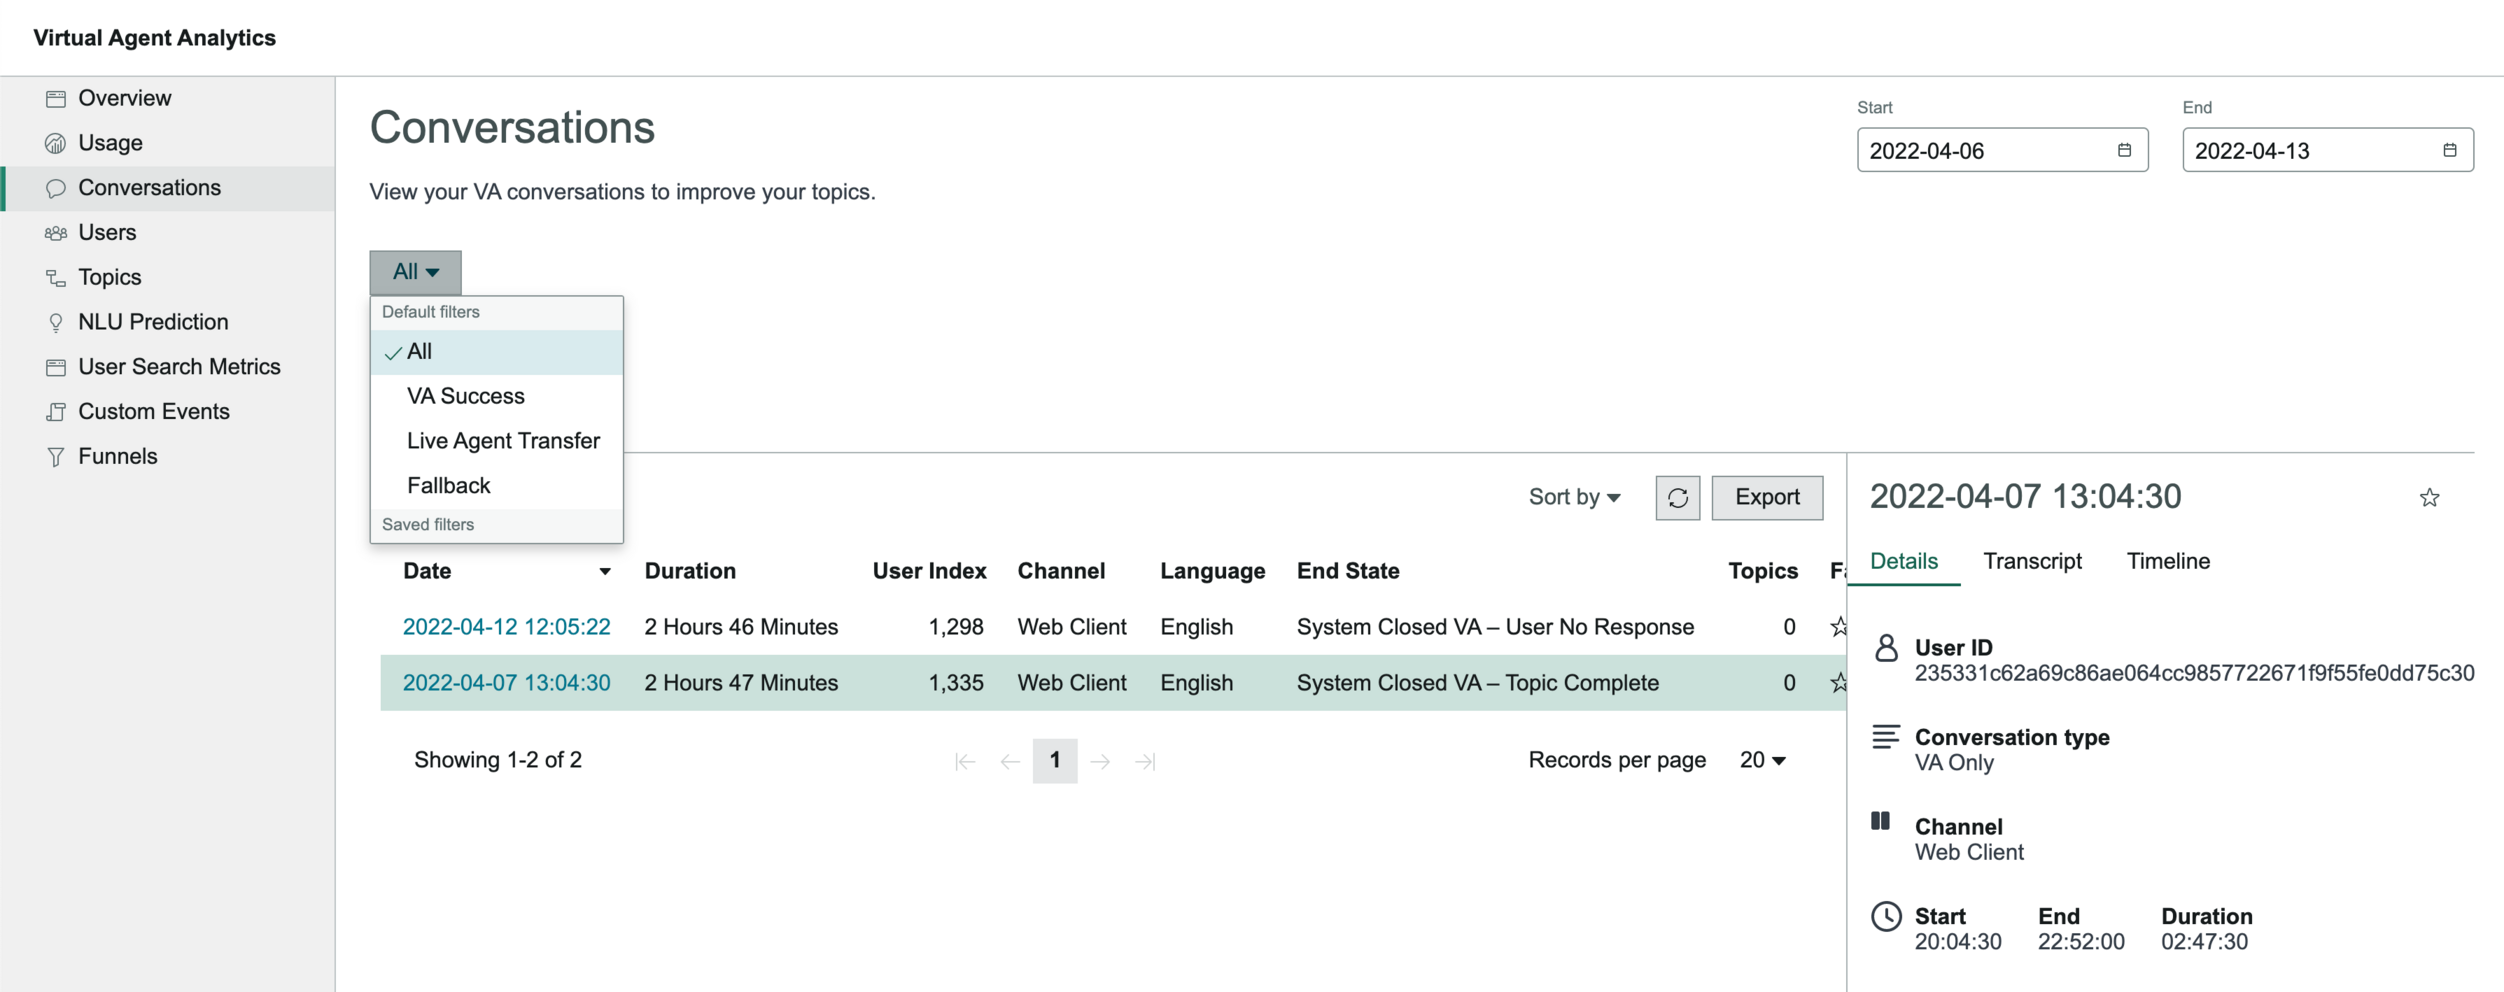Click the Duration value 02:47:30
The height and width of the screenshot is (992, 2504).
click(2204, 942)
